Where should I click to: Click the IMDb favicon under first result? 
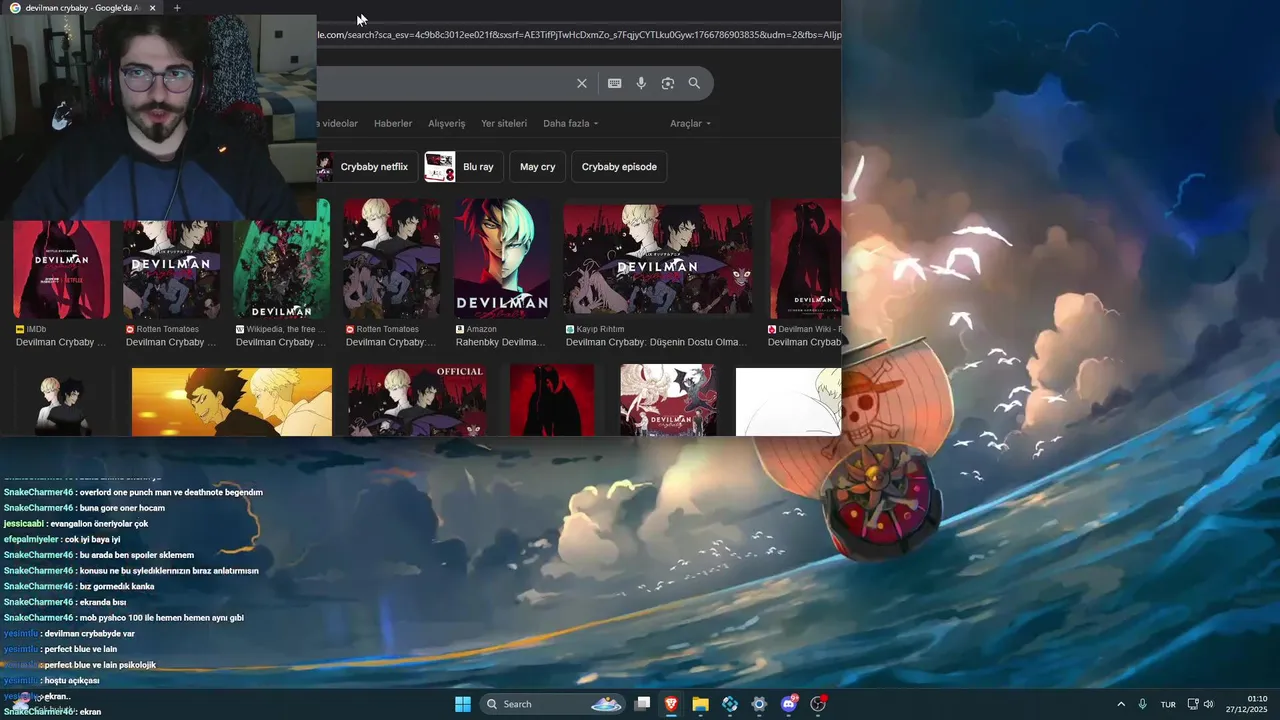(x=20, y=329)
